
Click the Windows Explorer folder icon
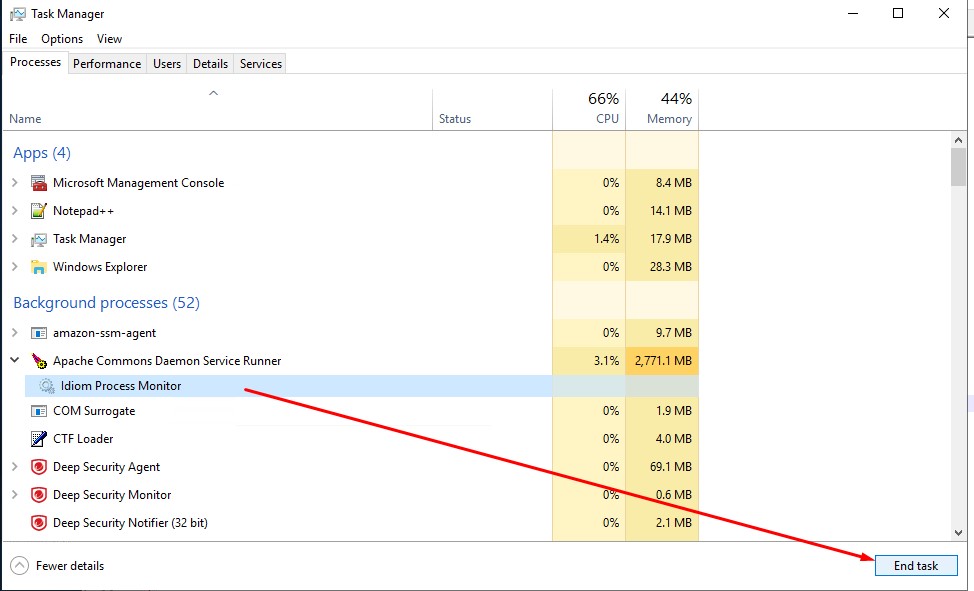click(39, 267)
